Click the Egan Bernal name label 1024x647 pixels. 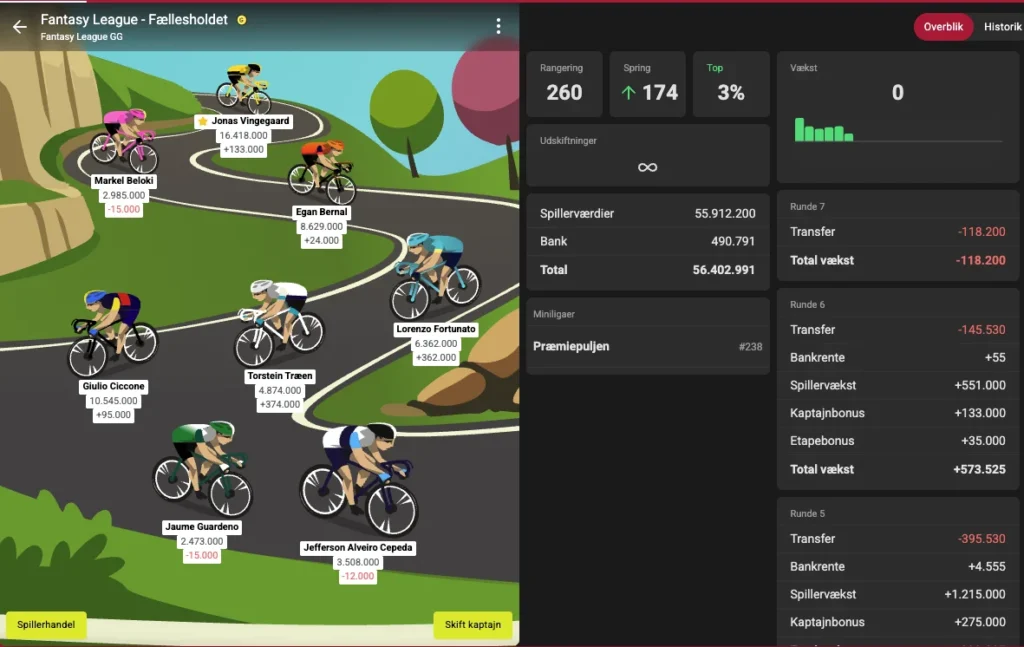coord(321,212)
